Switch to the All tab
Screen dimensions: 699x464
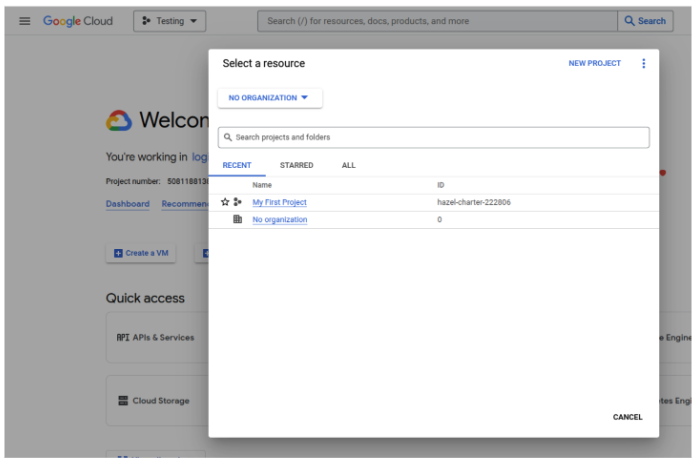(348, 165)
